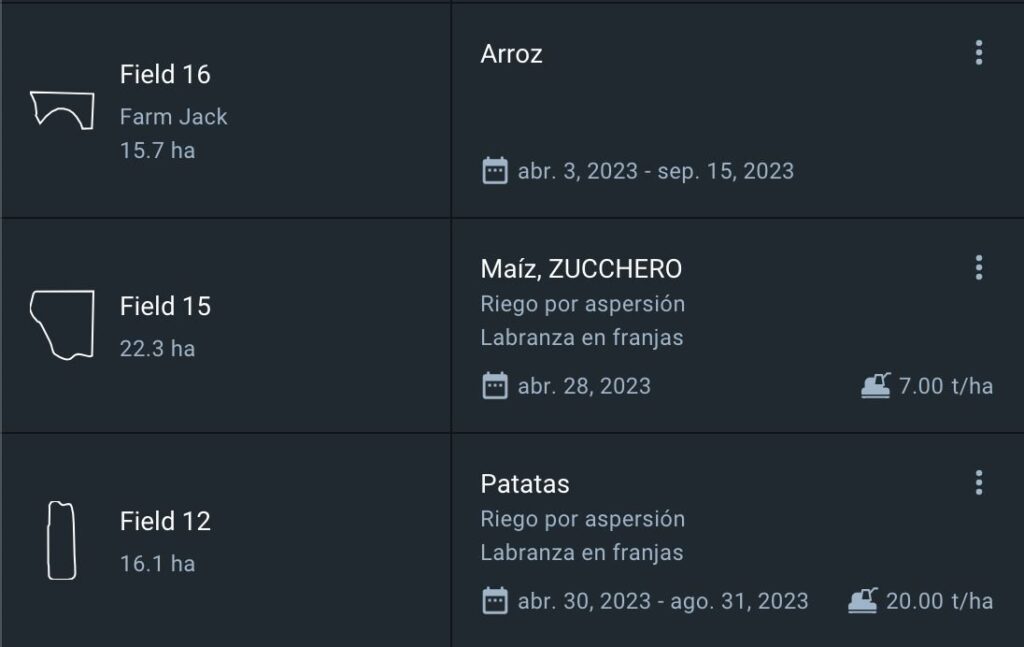This screenshot has height=647, width=1024.
Task: Select the Field 12 name
Action: click(x=165, y=521)
